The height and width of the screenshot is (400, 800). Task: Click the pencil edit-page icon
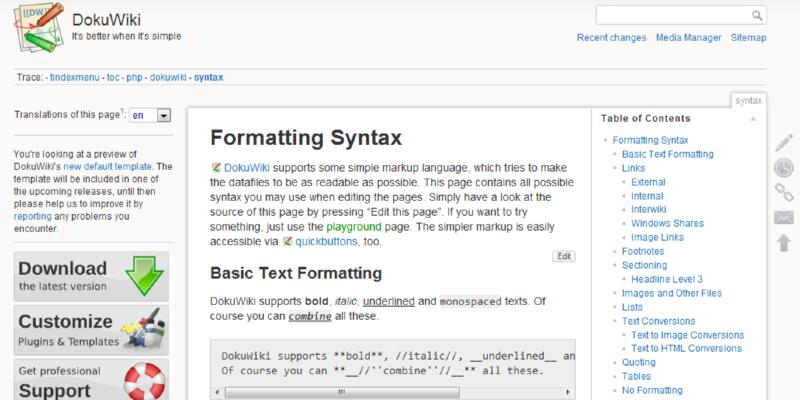click(x=784, y=142)
